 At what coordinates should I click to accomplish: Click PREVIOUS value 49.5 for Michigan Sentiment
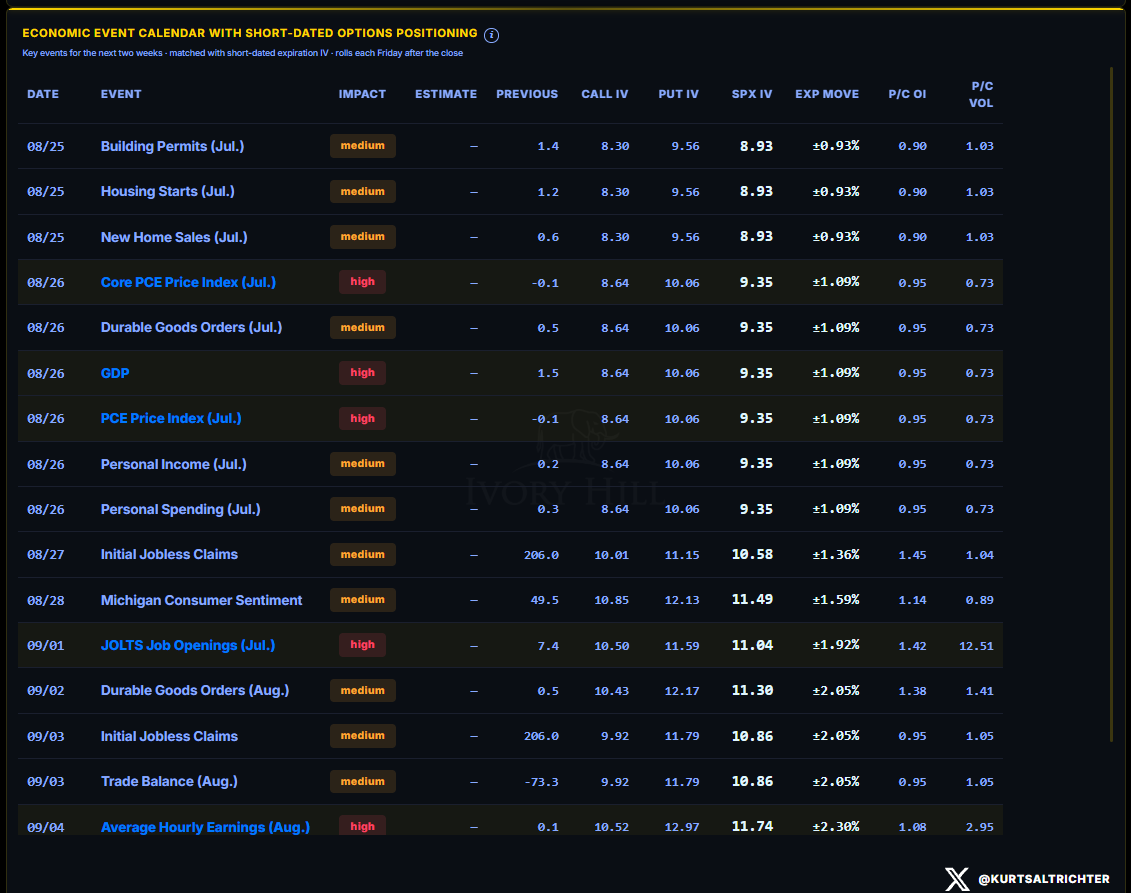[545, 600]
